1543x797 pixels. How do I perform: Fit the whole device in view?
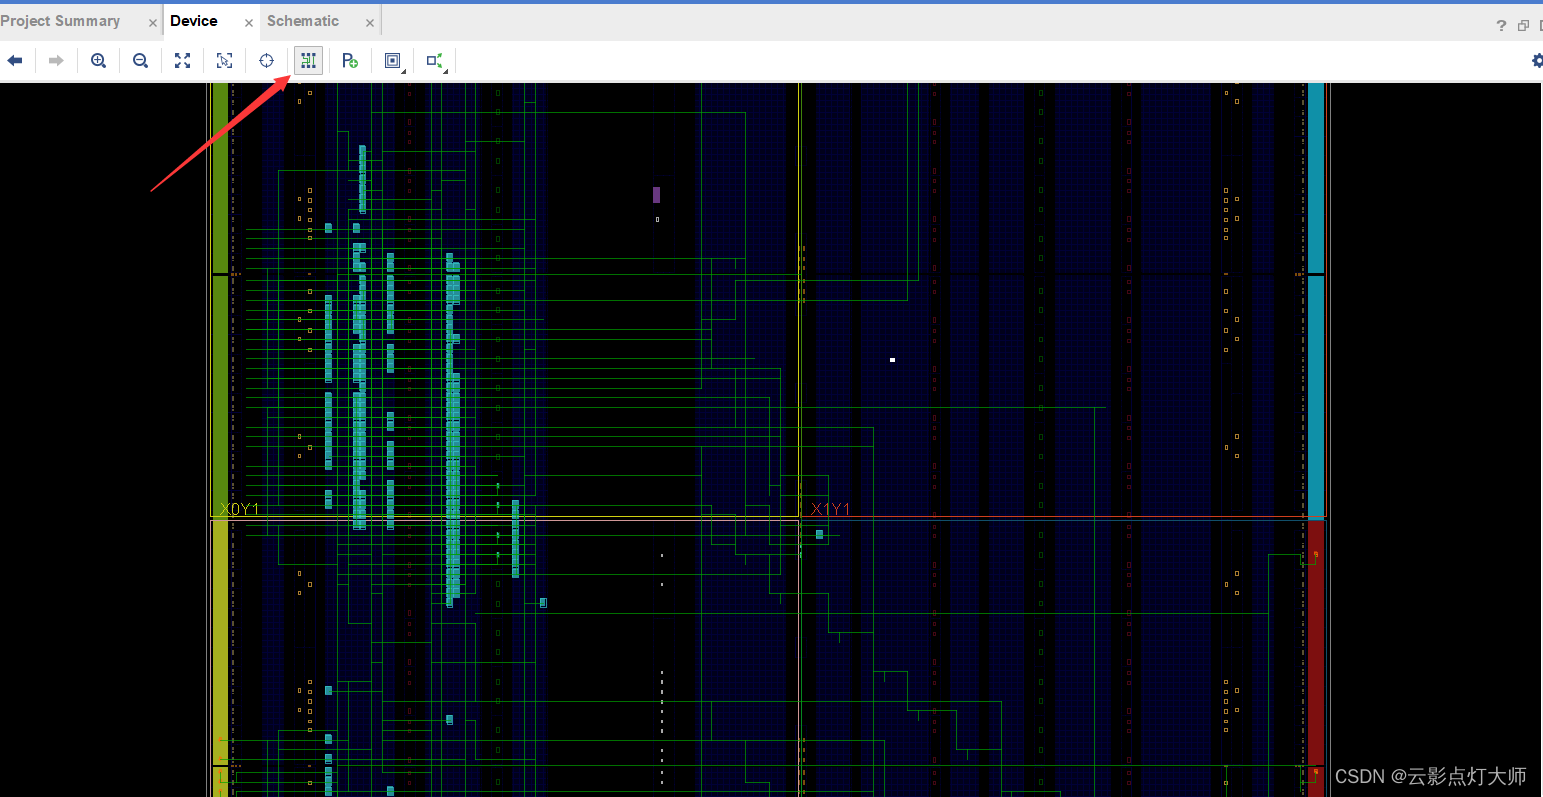182,61
